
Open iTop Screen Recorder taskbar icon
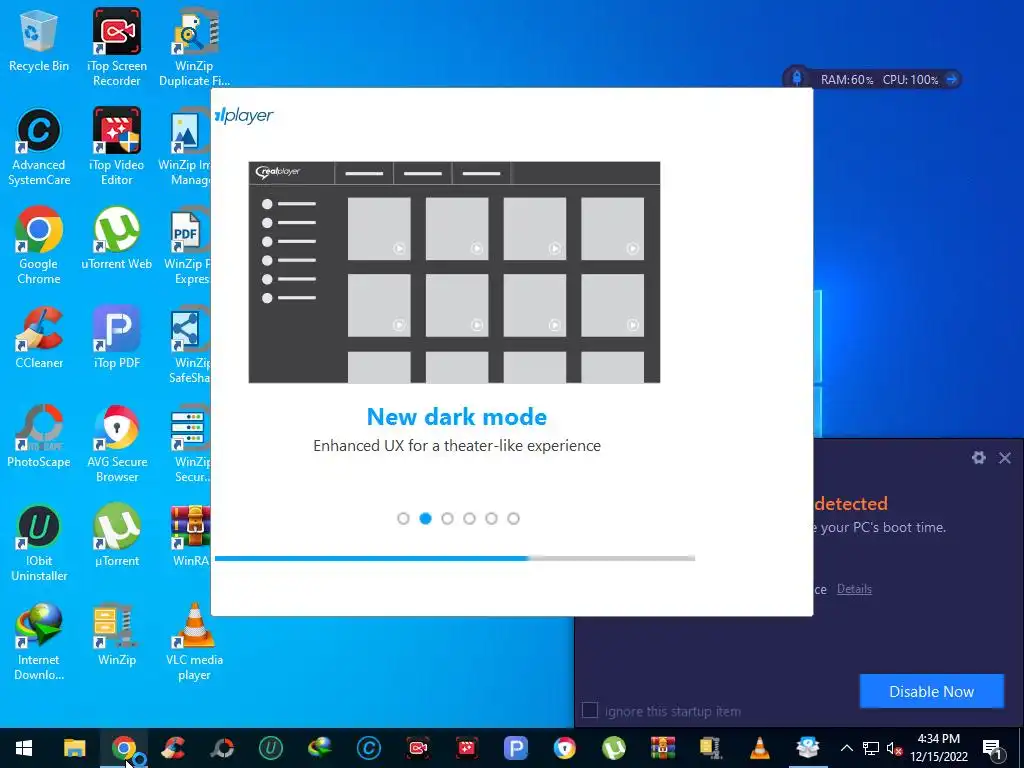click(x=418, y=748)
